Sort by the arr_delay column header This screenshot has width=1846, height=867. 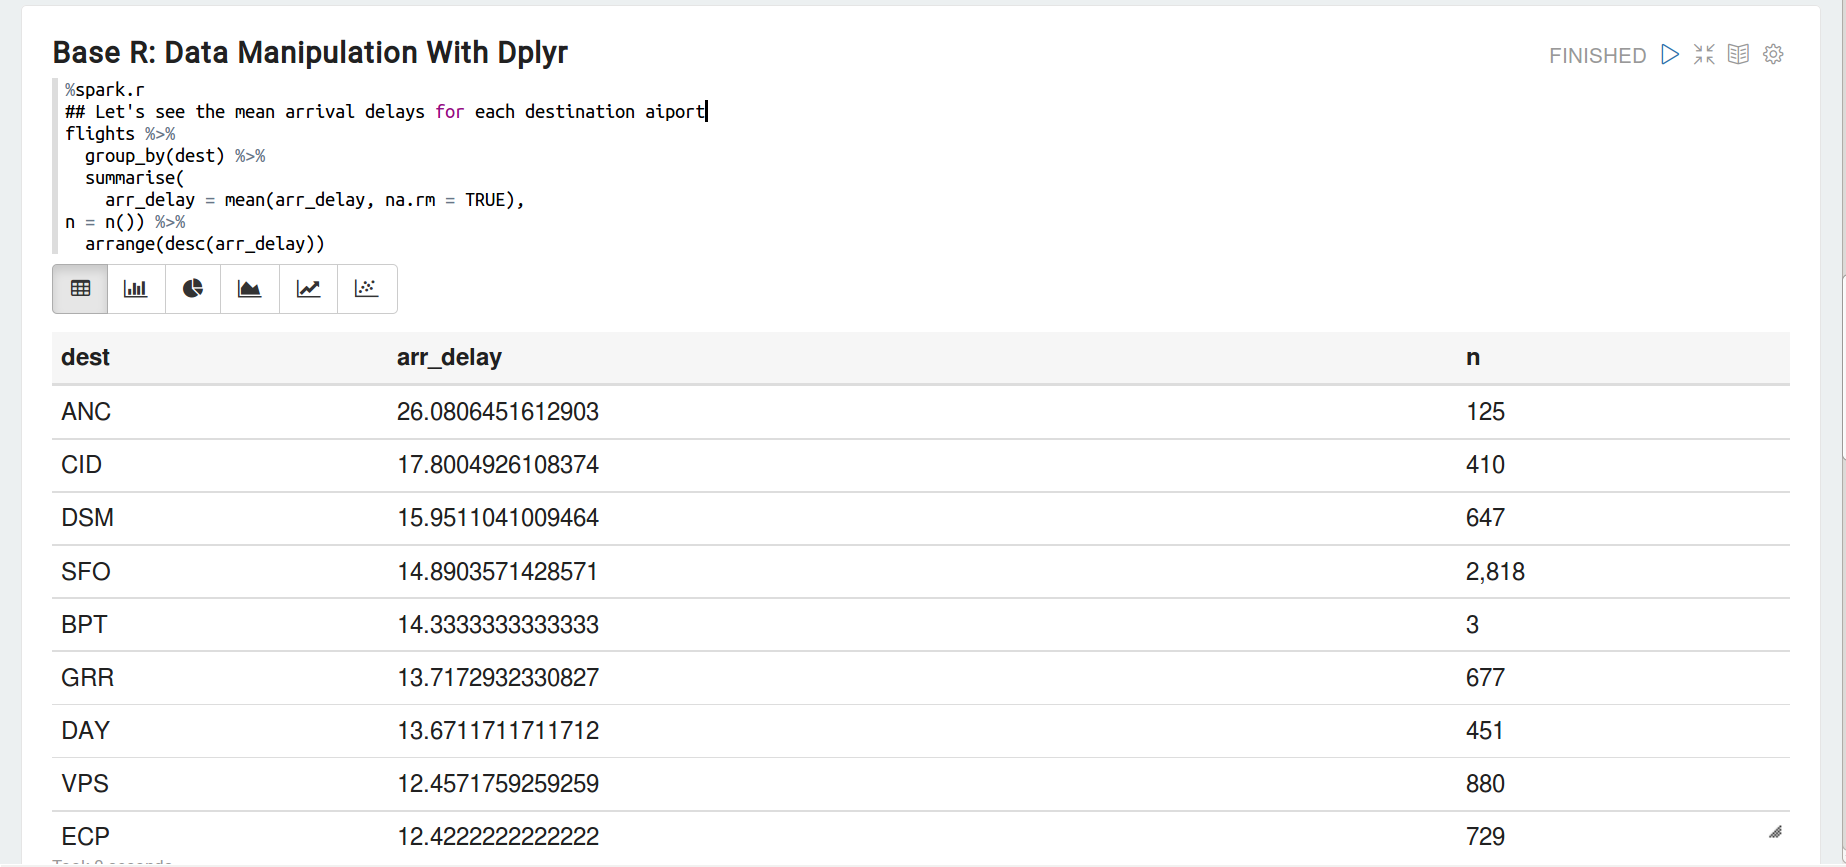click(449, 357)
